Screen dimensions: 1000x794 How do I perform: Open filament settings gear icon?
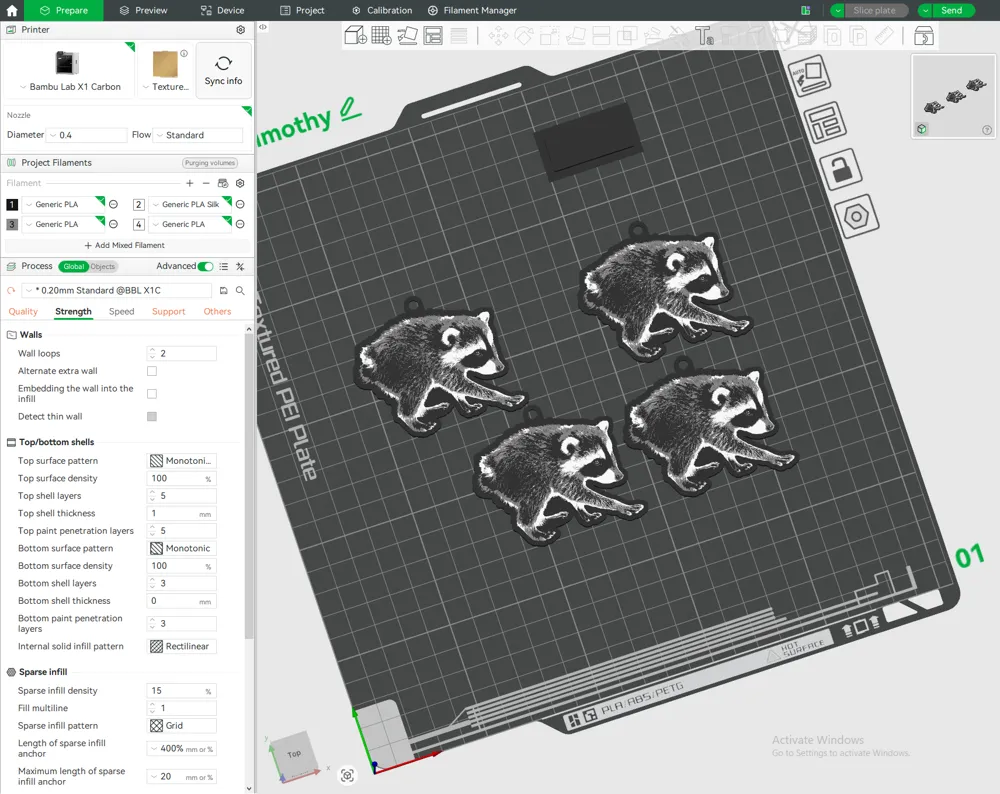240,183
